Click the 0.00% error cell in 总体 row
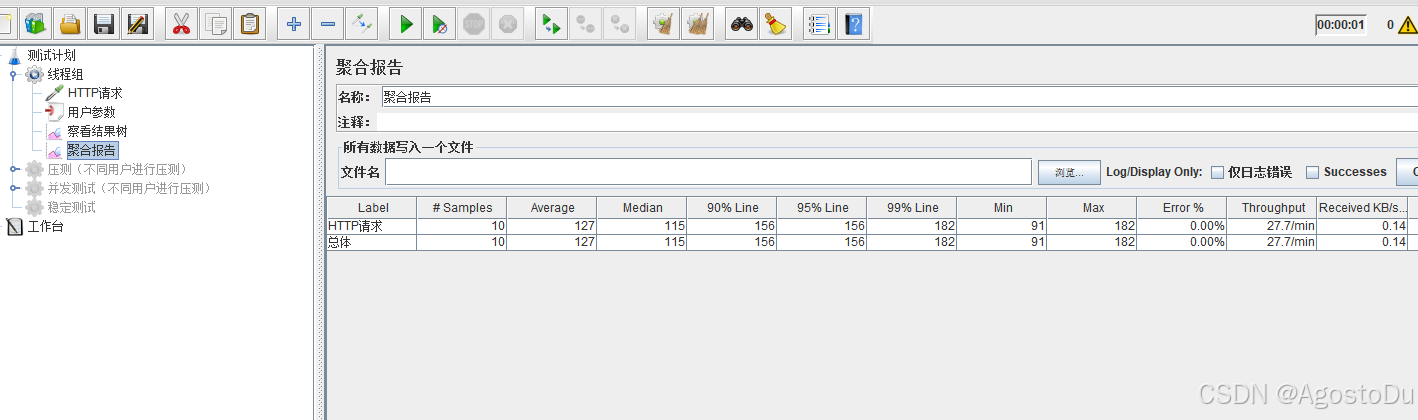 tap(1182, 242)
